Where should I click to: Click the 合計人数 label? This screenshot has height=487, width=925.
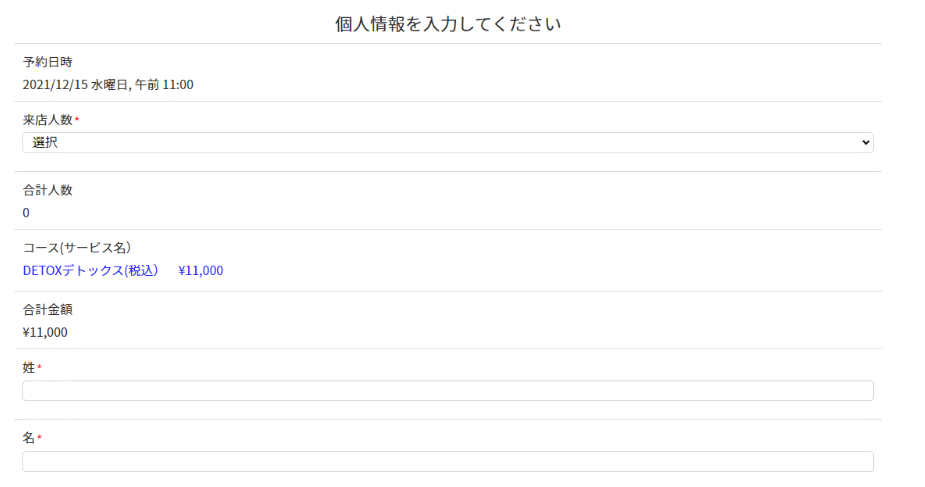tap(47, 190)
